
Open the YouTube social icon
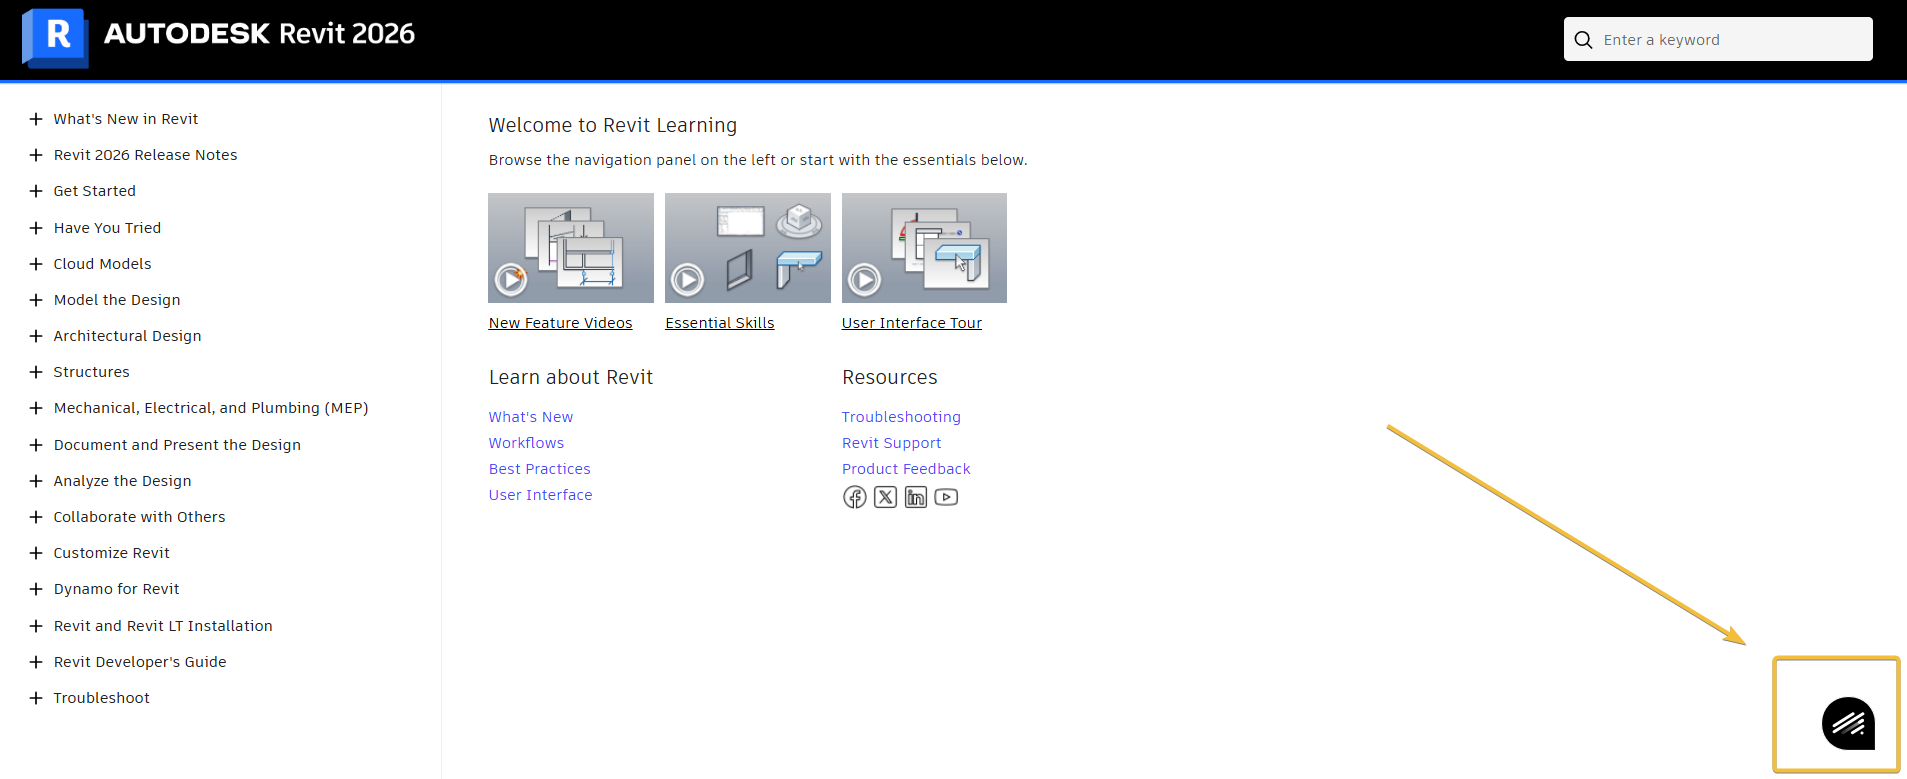(x=946, y=497)
